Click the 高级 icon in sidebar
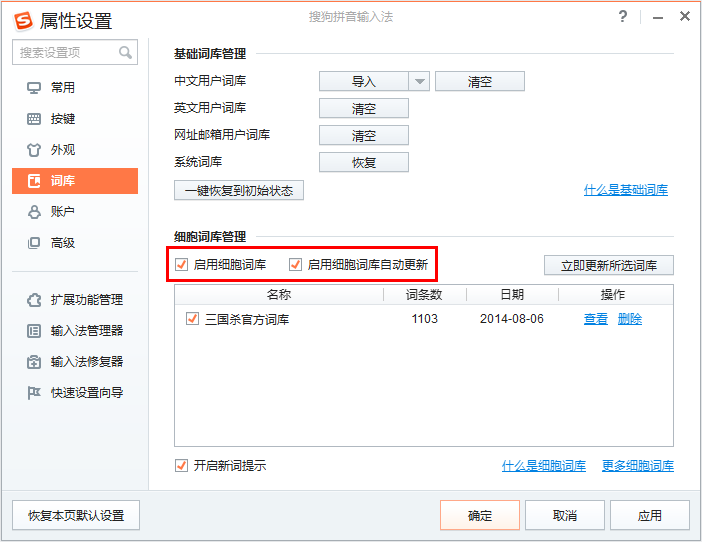 pos(34,243)
